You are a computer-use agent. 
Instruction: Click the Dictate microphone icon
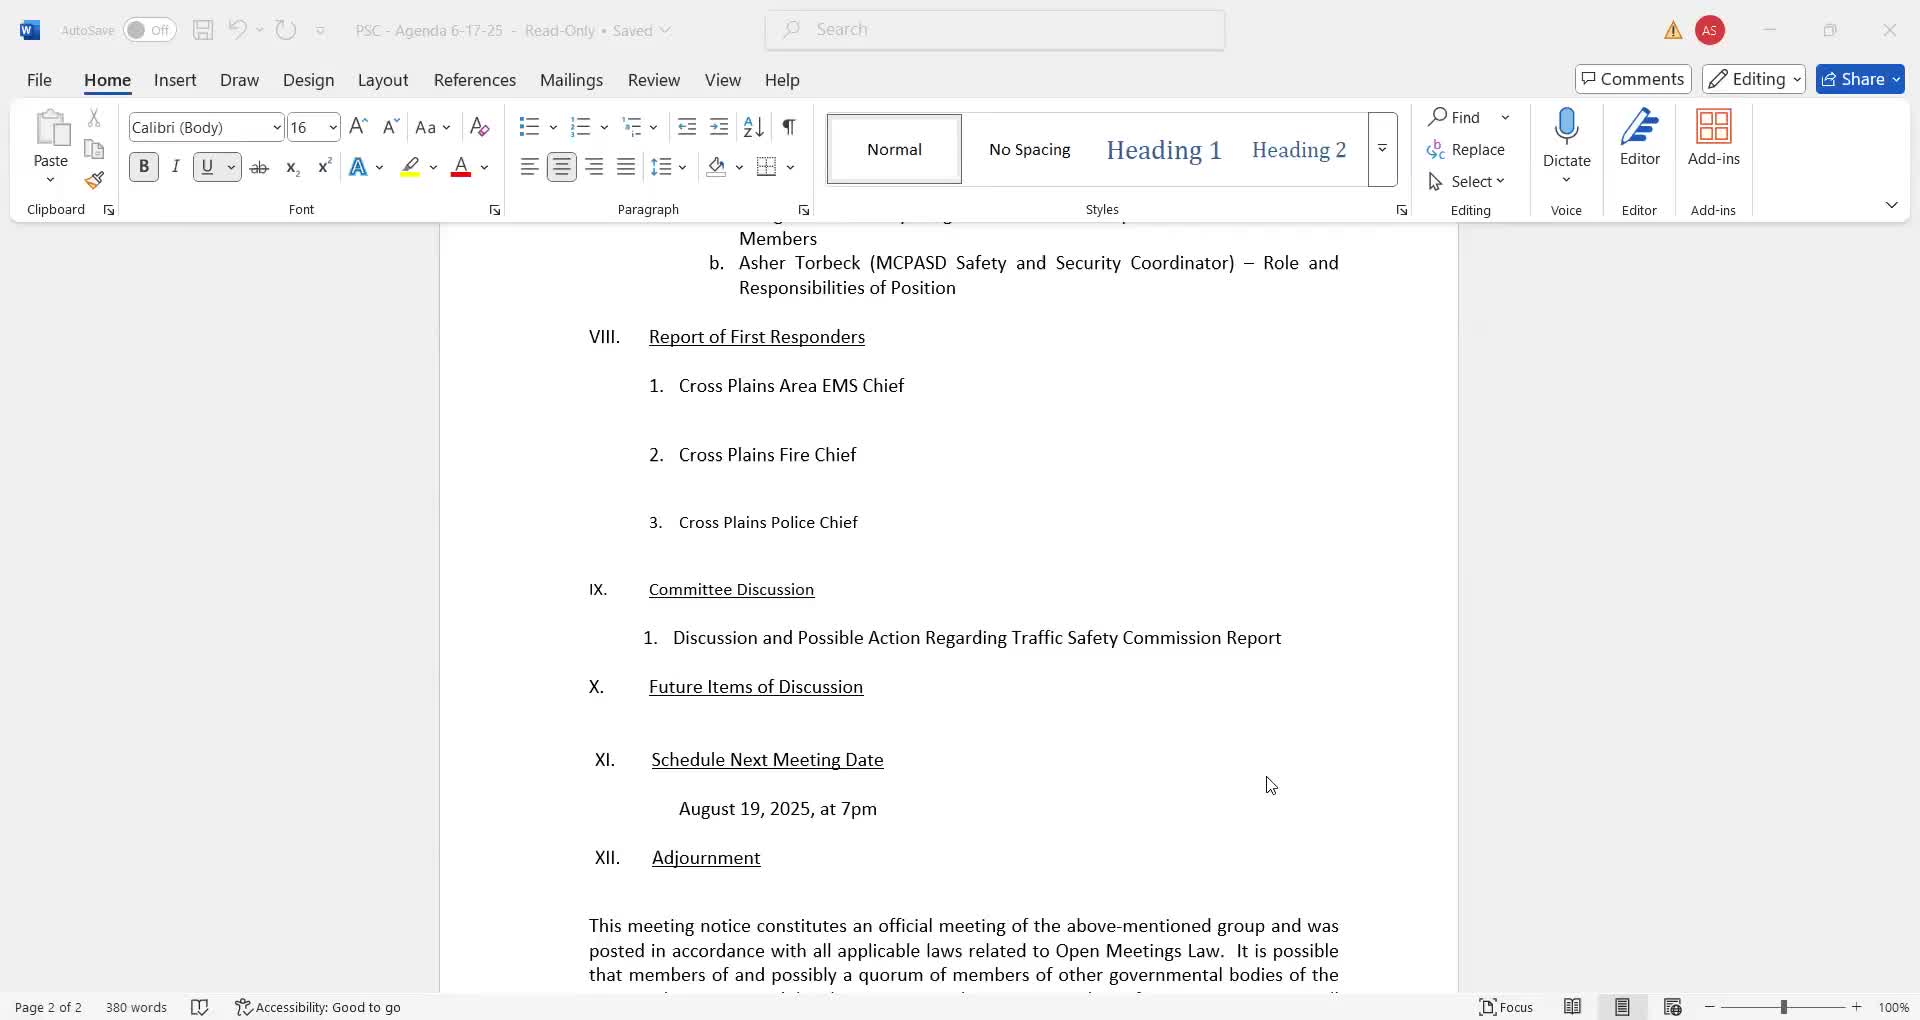pos(1566,128)
